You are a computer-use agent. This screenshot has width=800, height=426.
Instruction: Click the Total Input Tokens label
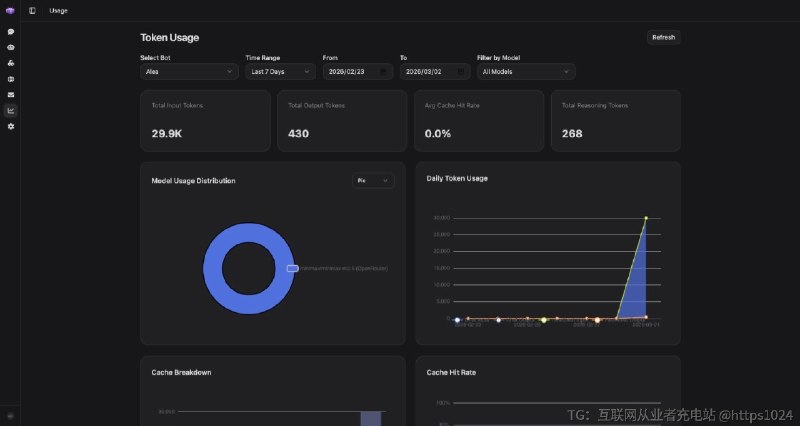pyautogui.click(x=177, y=106)
